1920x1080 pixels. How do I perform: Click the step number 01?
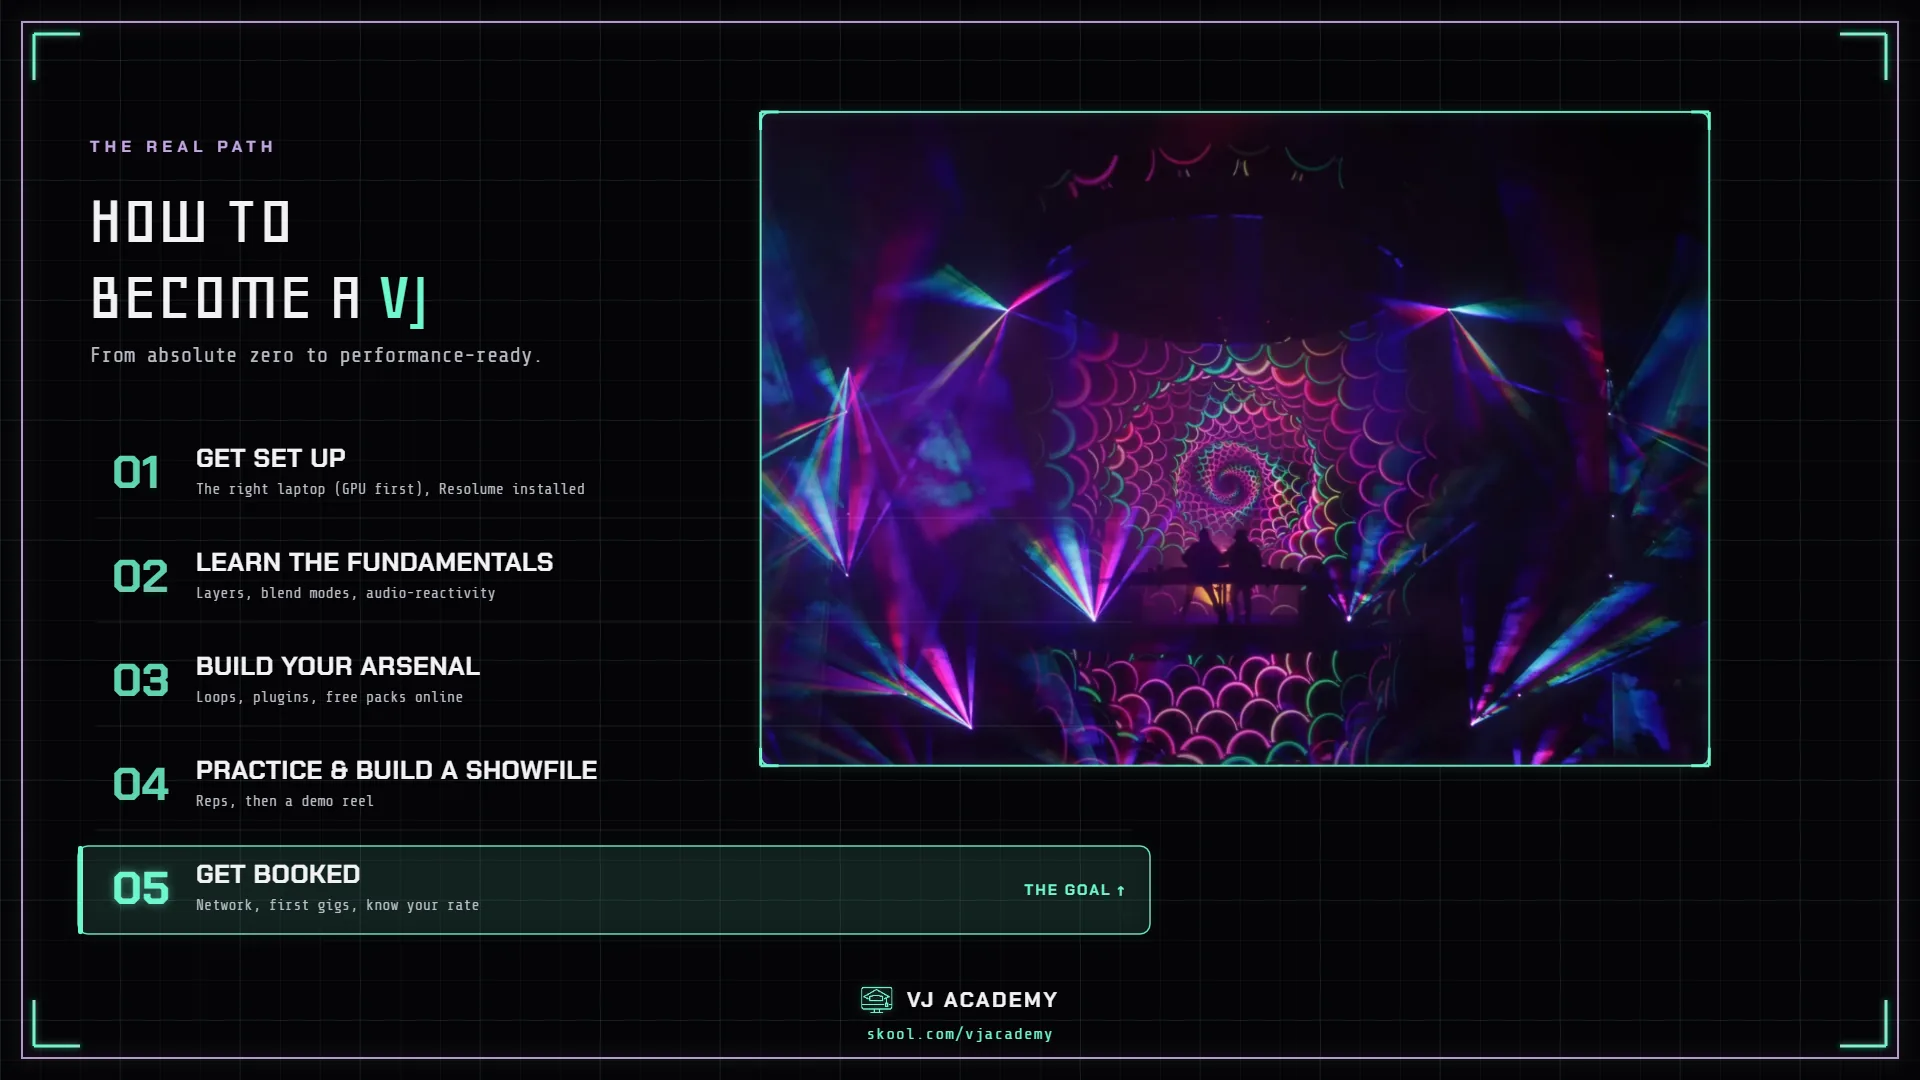[x=137, y=473]
